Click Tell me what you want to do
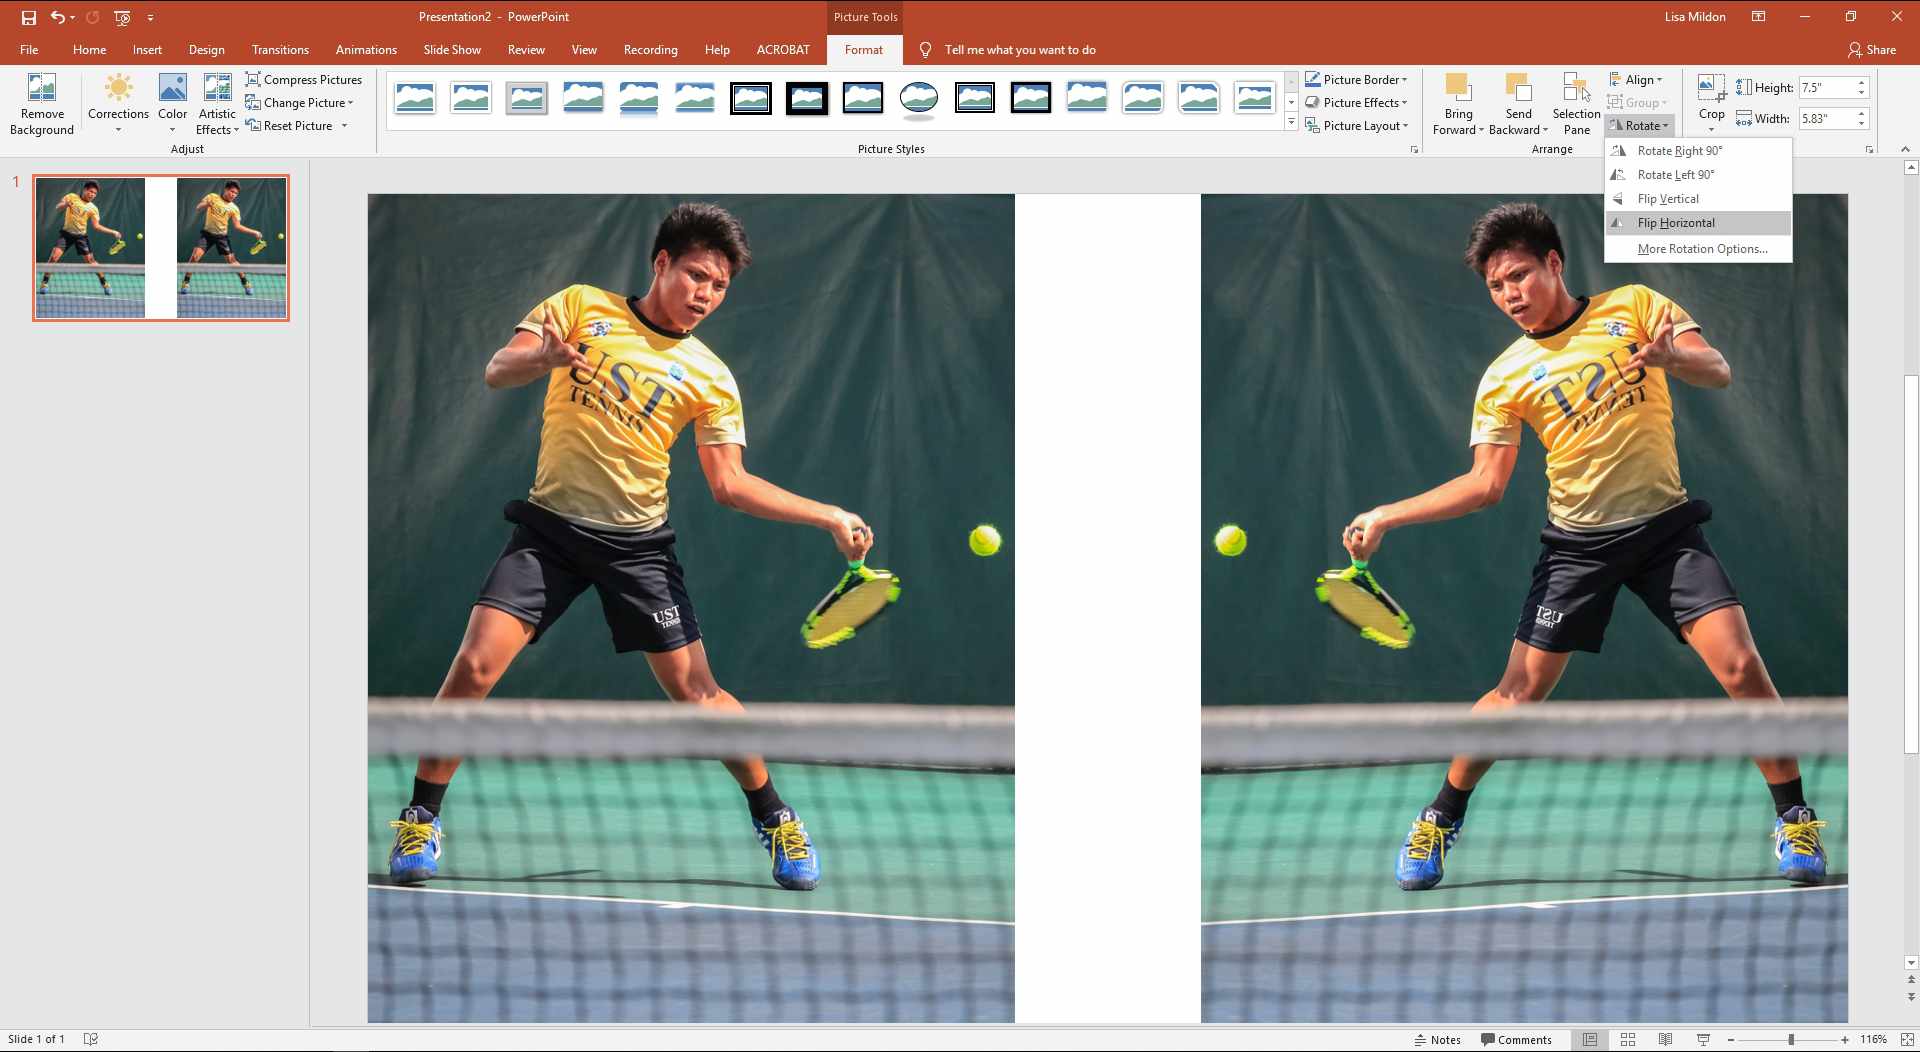Image resolution: width=1920 pixels, height=1052 pixels. (x=1019, y=49)
